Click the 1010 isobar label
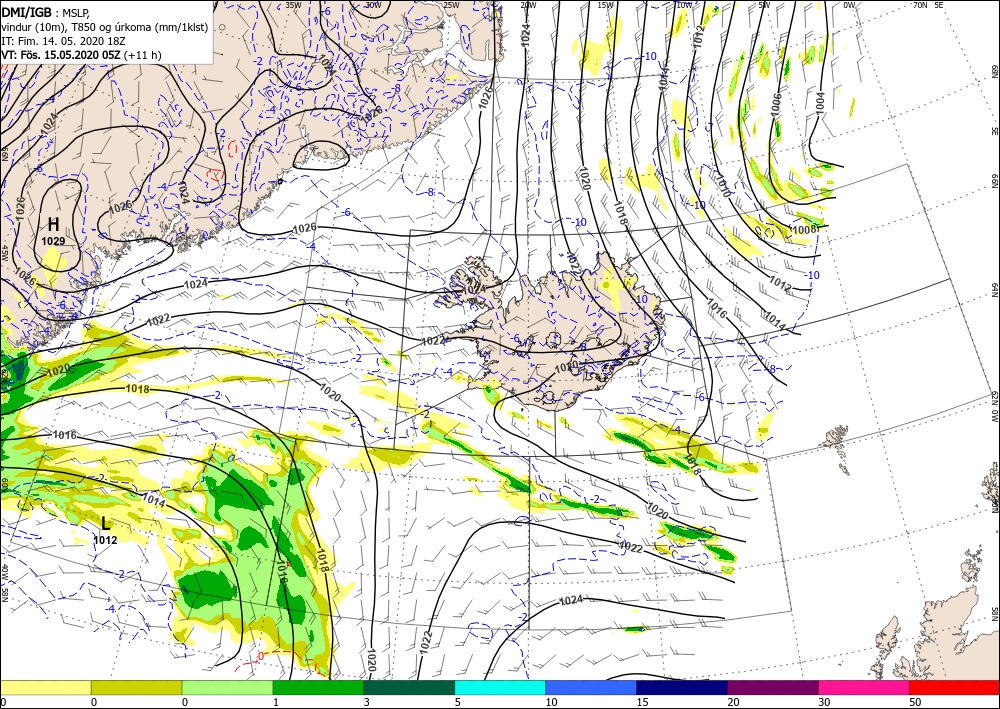The height and width of the screenshot is (709, 1000). tap(723, 186)
